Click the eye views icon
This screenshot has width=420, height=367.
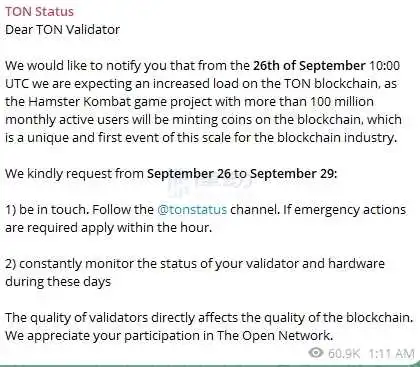tap(315, 352)
